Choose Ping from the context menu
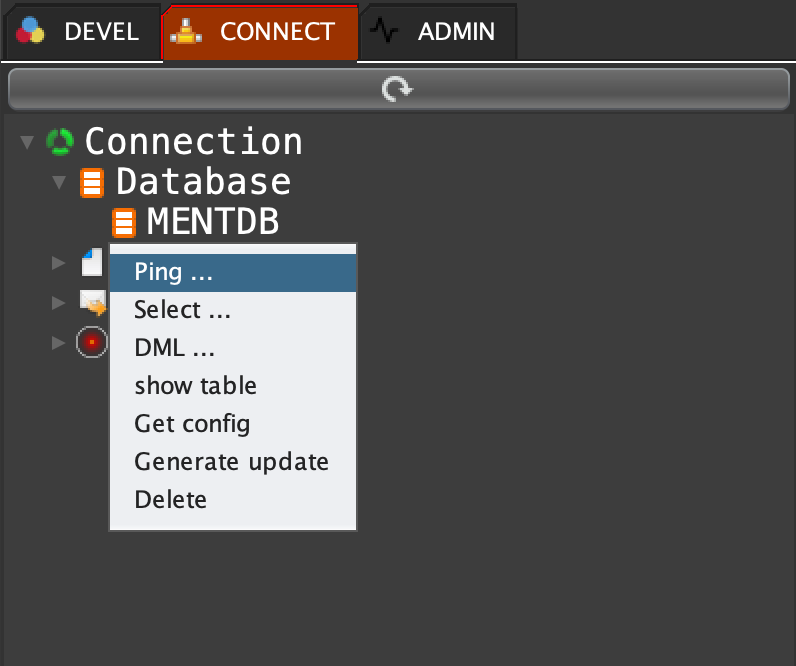This screenshot has height=666, width=796. pyautogui.click(x=174, y=271)
